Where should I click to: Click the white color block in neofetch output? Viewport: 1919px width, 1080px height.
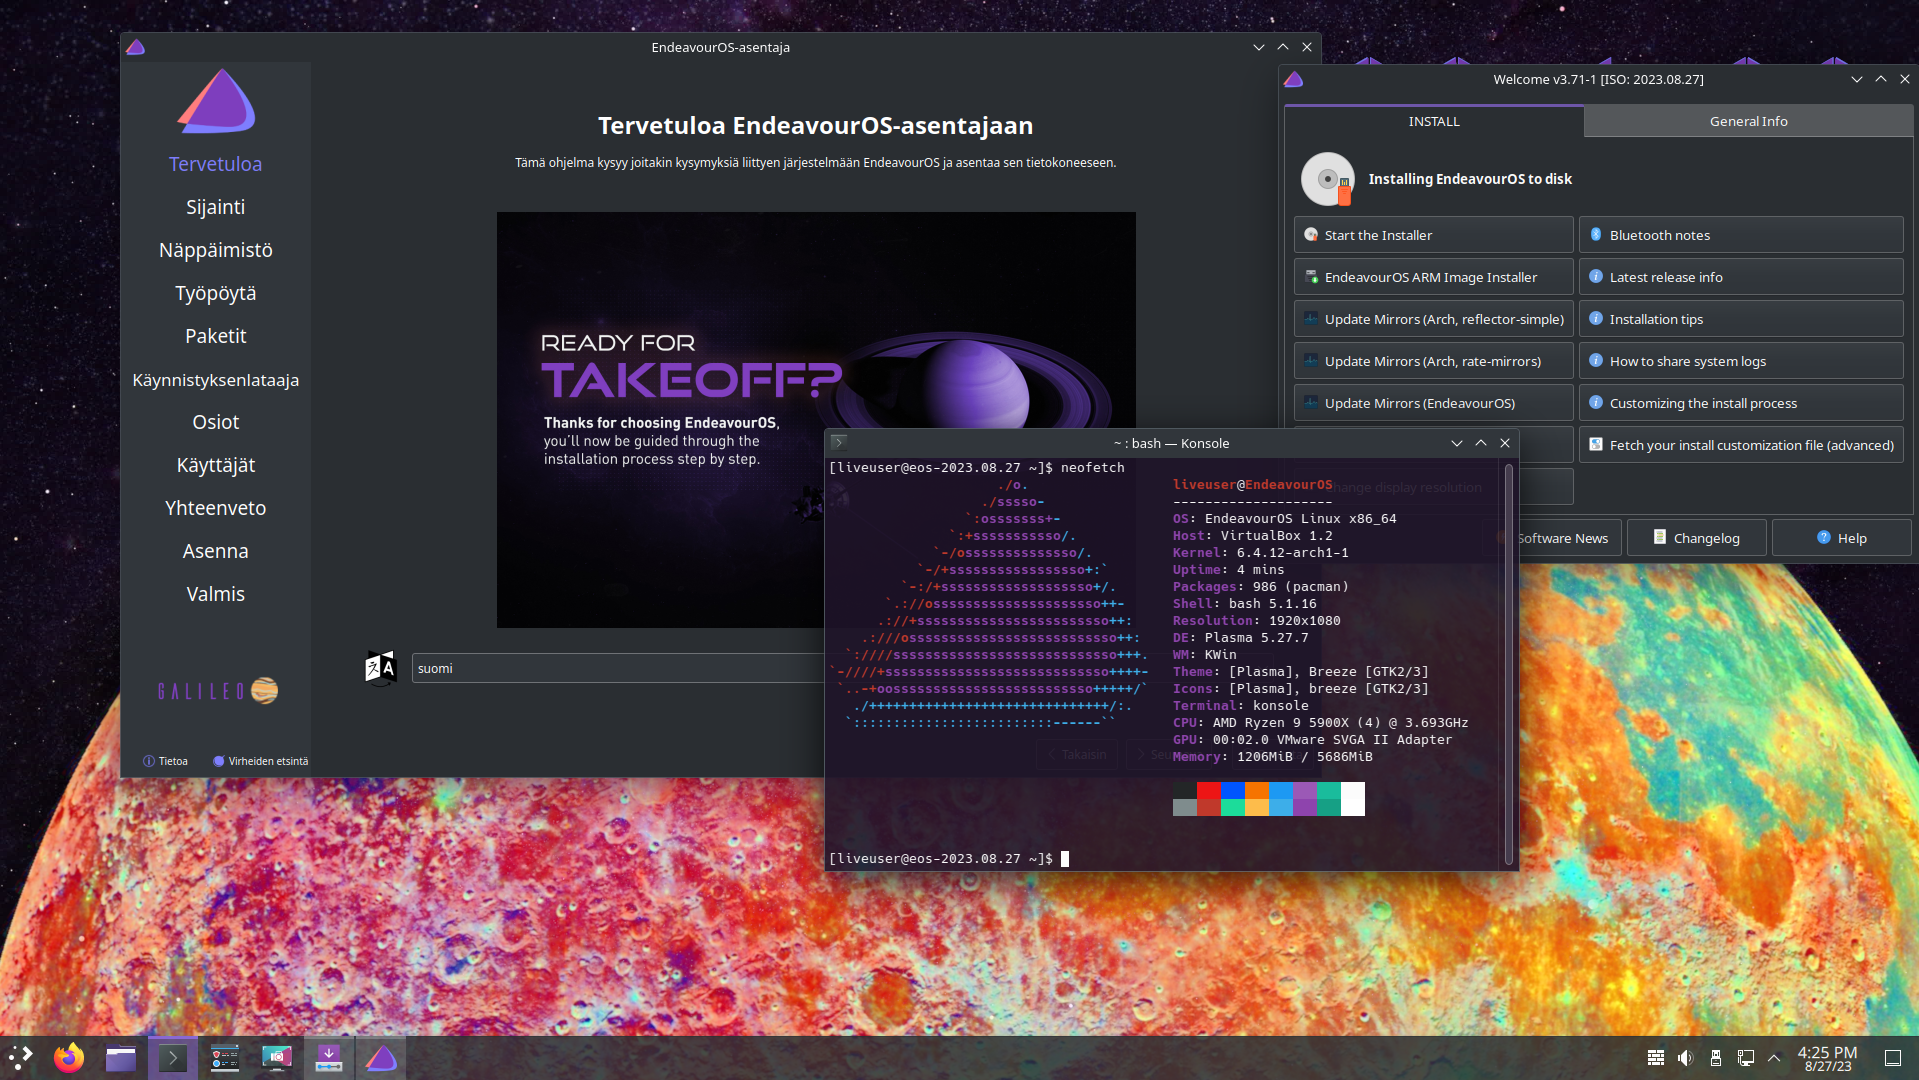pyautogui.click(x=1353, y=799)
